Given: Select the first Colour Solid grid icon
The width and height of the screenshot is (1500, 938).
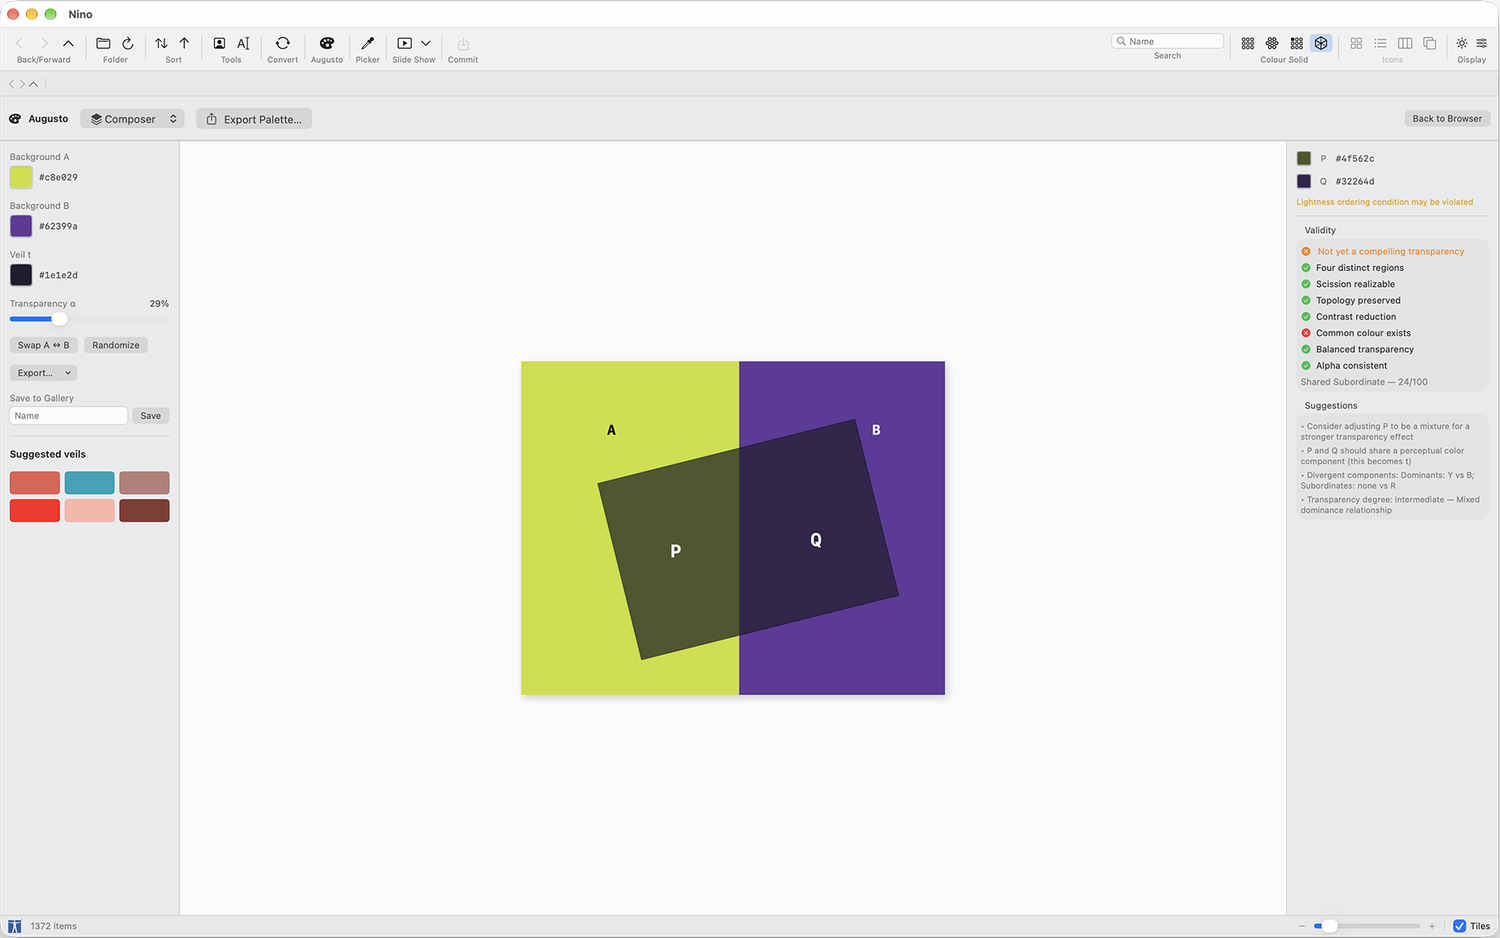Looking at the screenshot, I should pyautogui.click(x=1248, y=43).
